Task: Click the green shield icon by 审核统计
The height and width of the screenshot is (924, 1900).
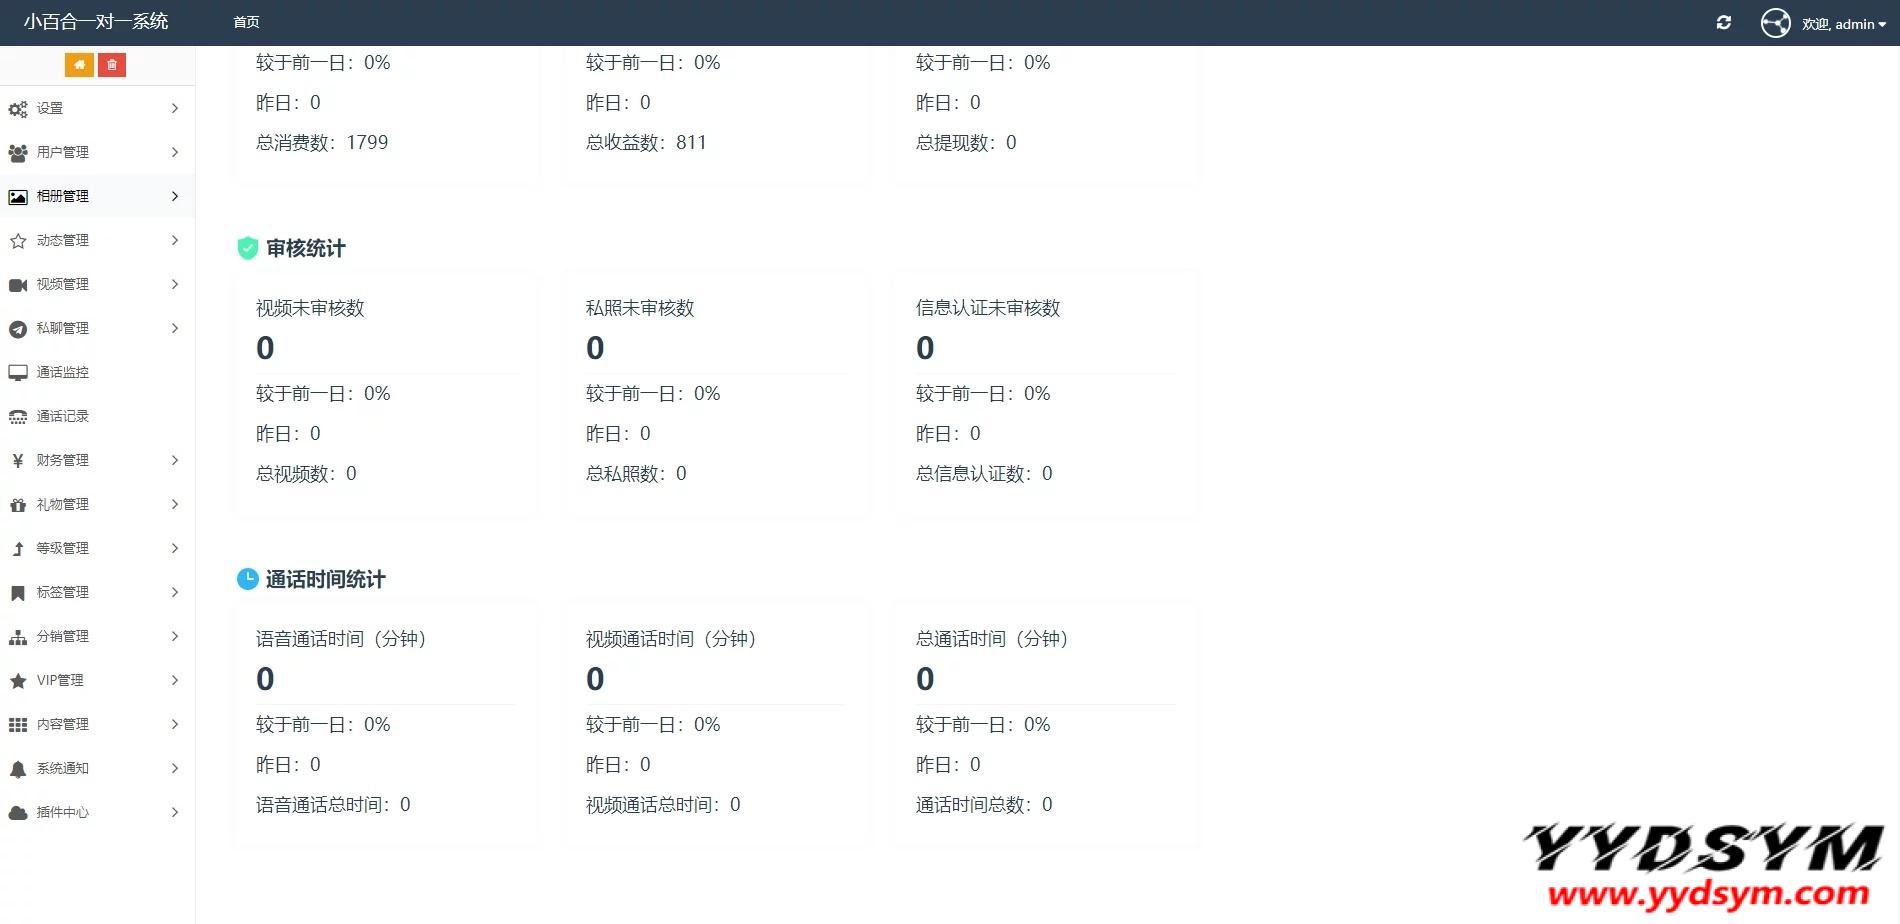Action: click(248, 248)
